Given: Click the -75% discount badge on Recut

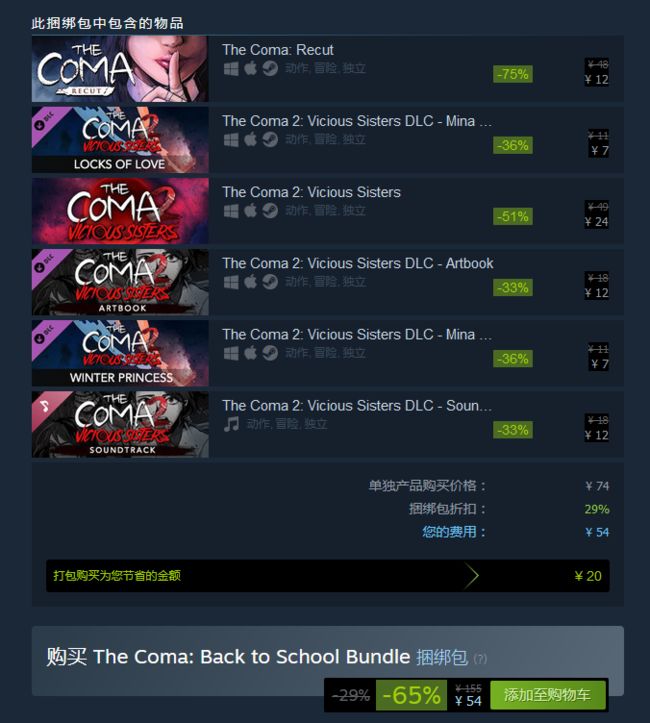Looking at the screenshot, I should click(513, 74).
